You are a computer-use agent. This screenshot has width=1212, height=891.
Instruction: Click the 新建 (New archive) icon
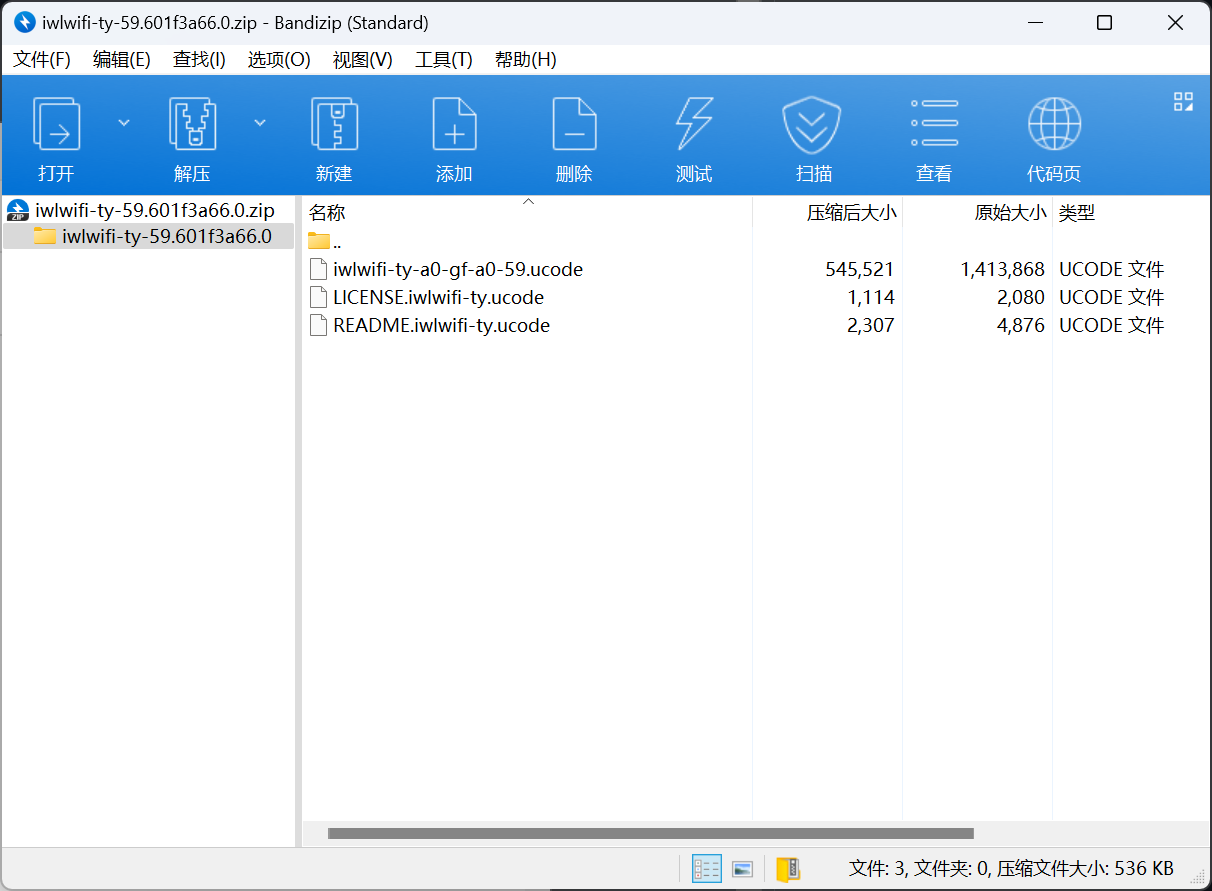(x=334, y=125)
